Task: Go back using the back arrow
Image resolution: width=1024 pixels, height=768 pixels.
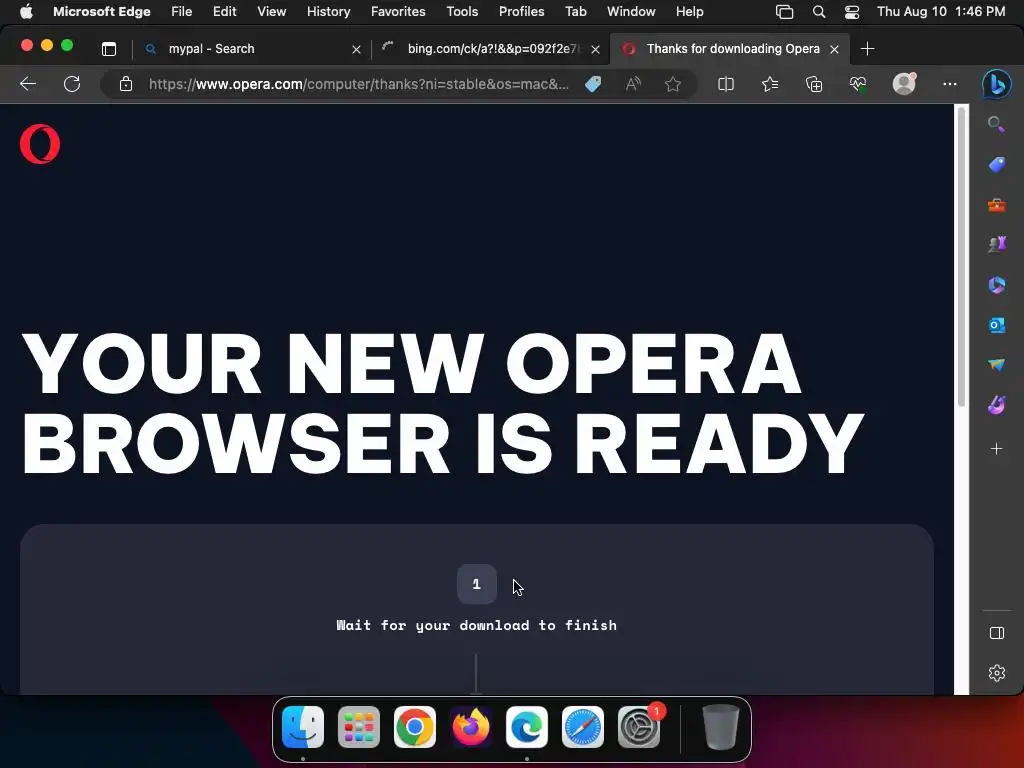Action: (x=28, y=84)
